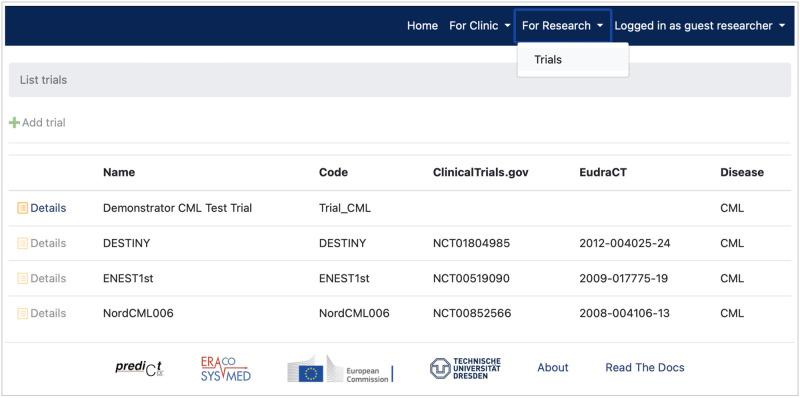
Task: Select the NordCML006 name cell
Action: coord(138,313)
